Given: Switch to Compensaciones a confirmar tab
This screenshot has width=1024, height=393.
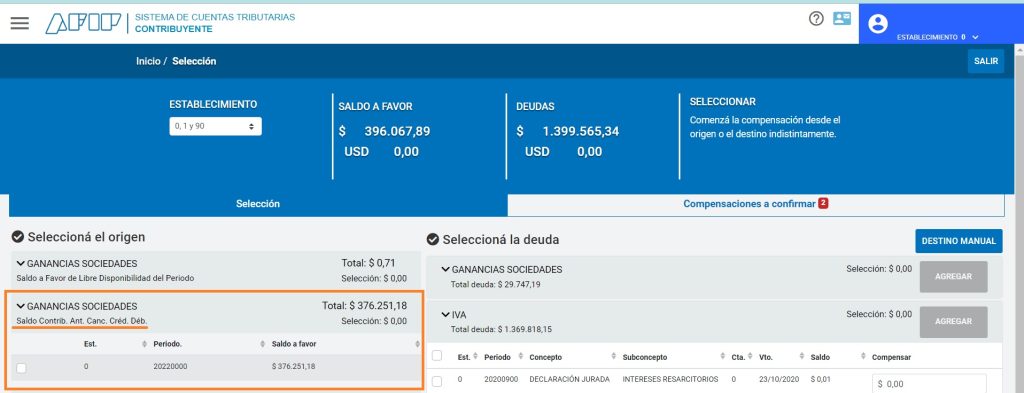Looking at the screenshot, I should [x=756, y=204].
